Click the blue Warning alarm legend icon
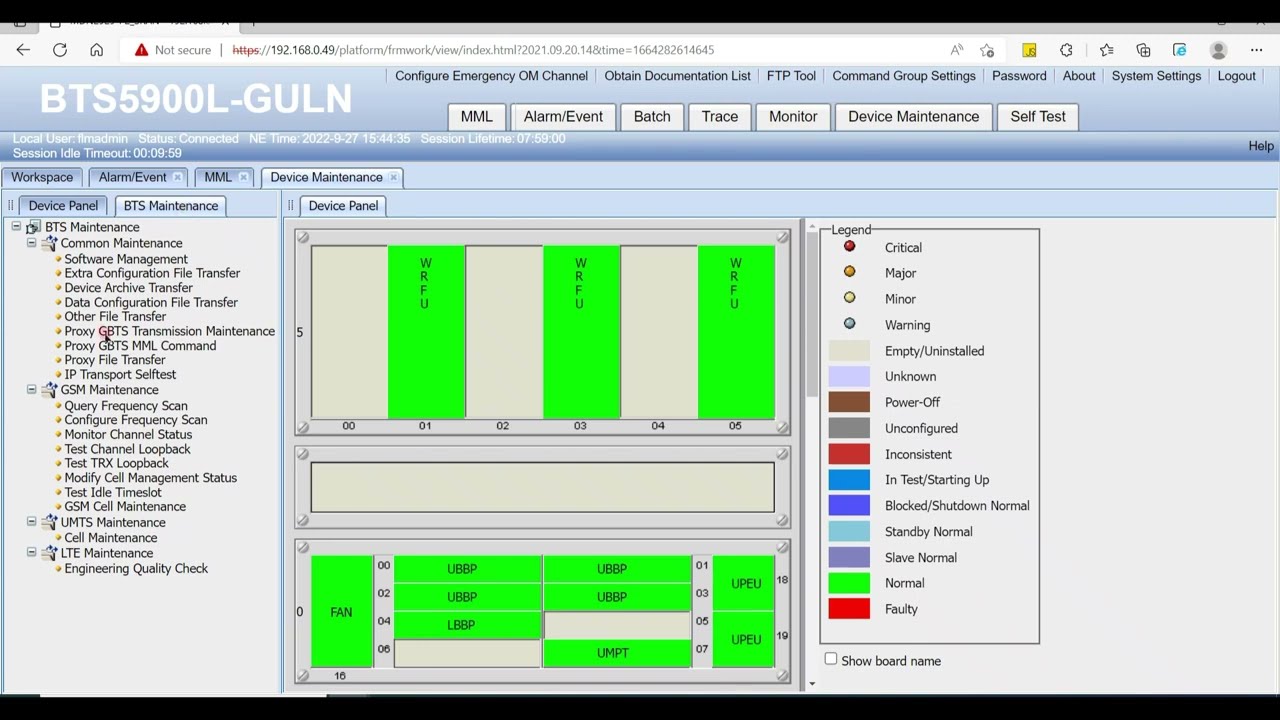This screenshot has width=1280, height=720. pos(849,323)
